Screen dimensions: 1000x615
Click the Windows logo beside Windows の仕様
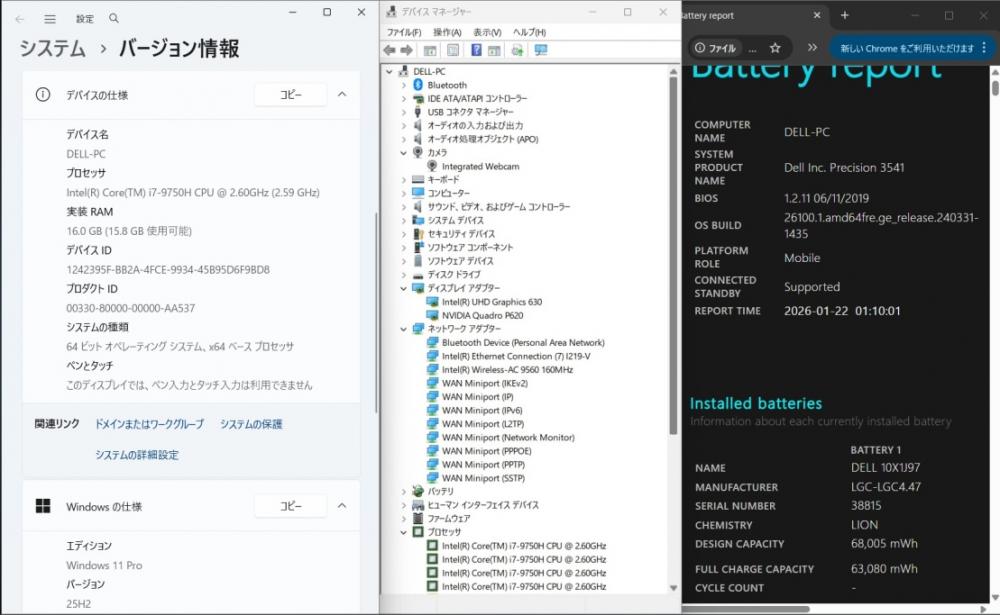43,506
